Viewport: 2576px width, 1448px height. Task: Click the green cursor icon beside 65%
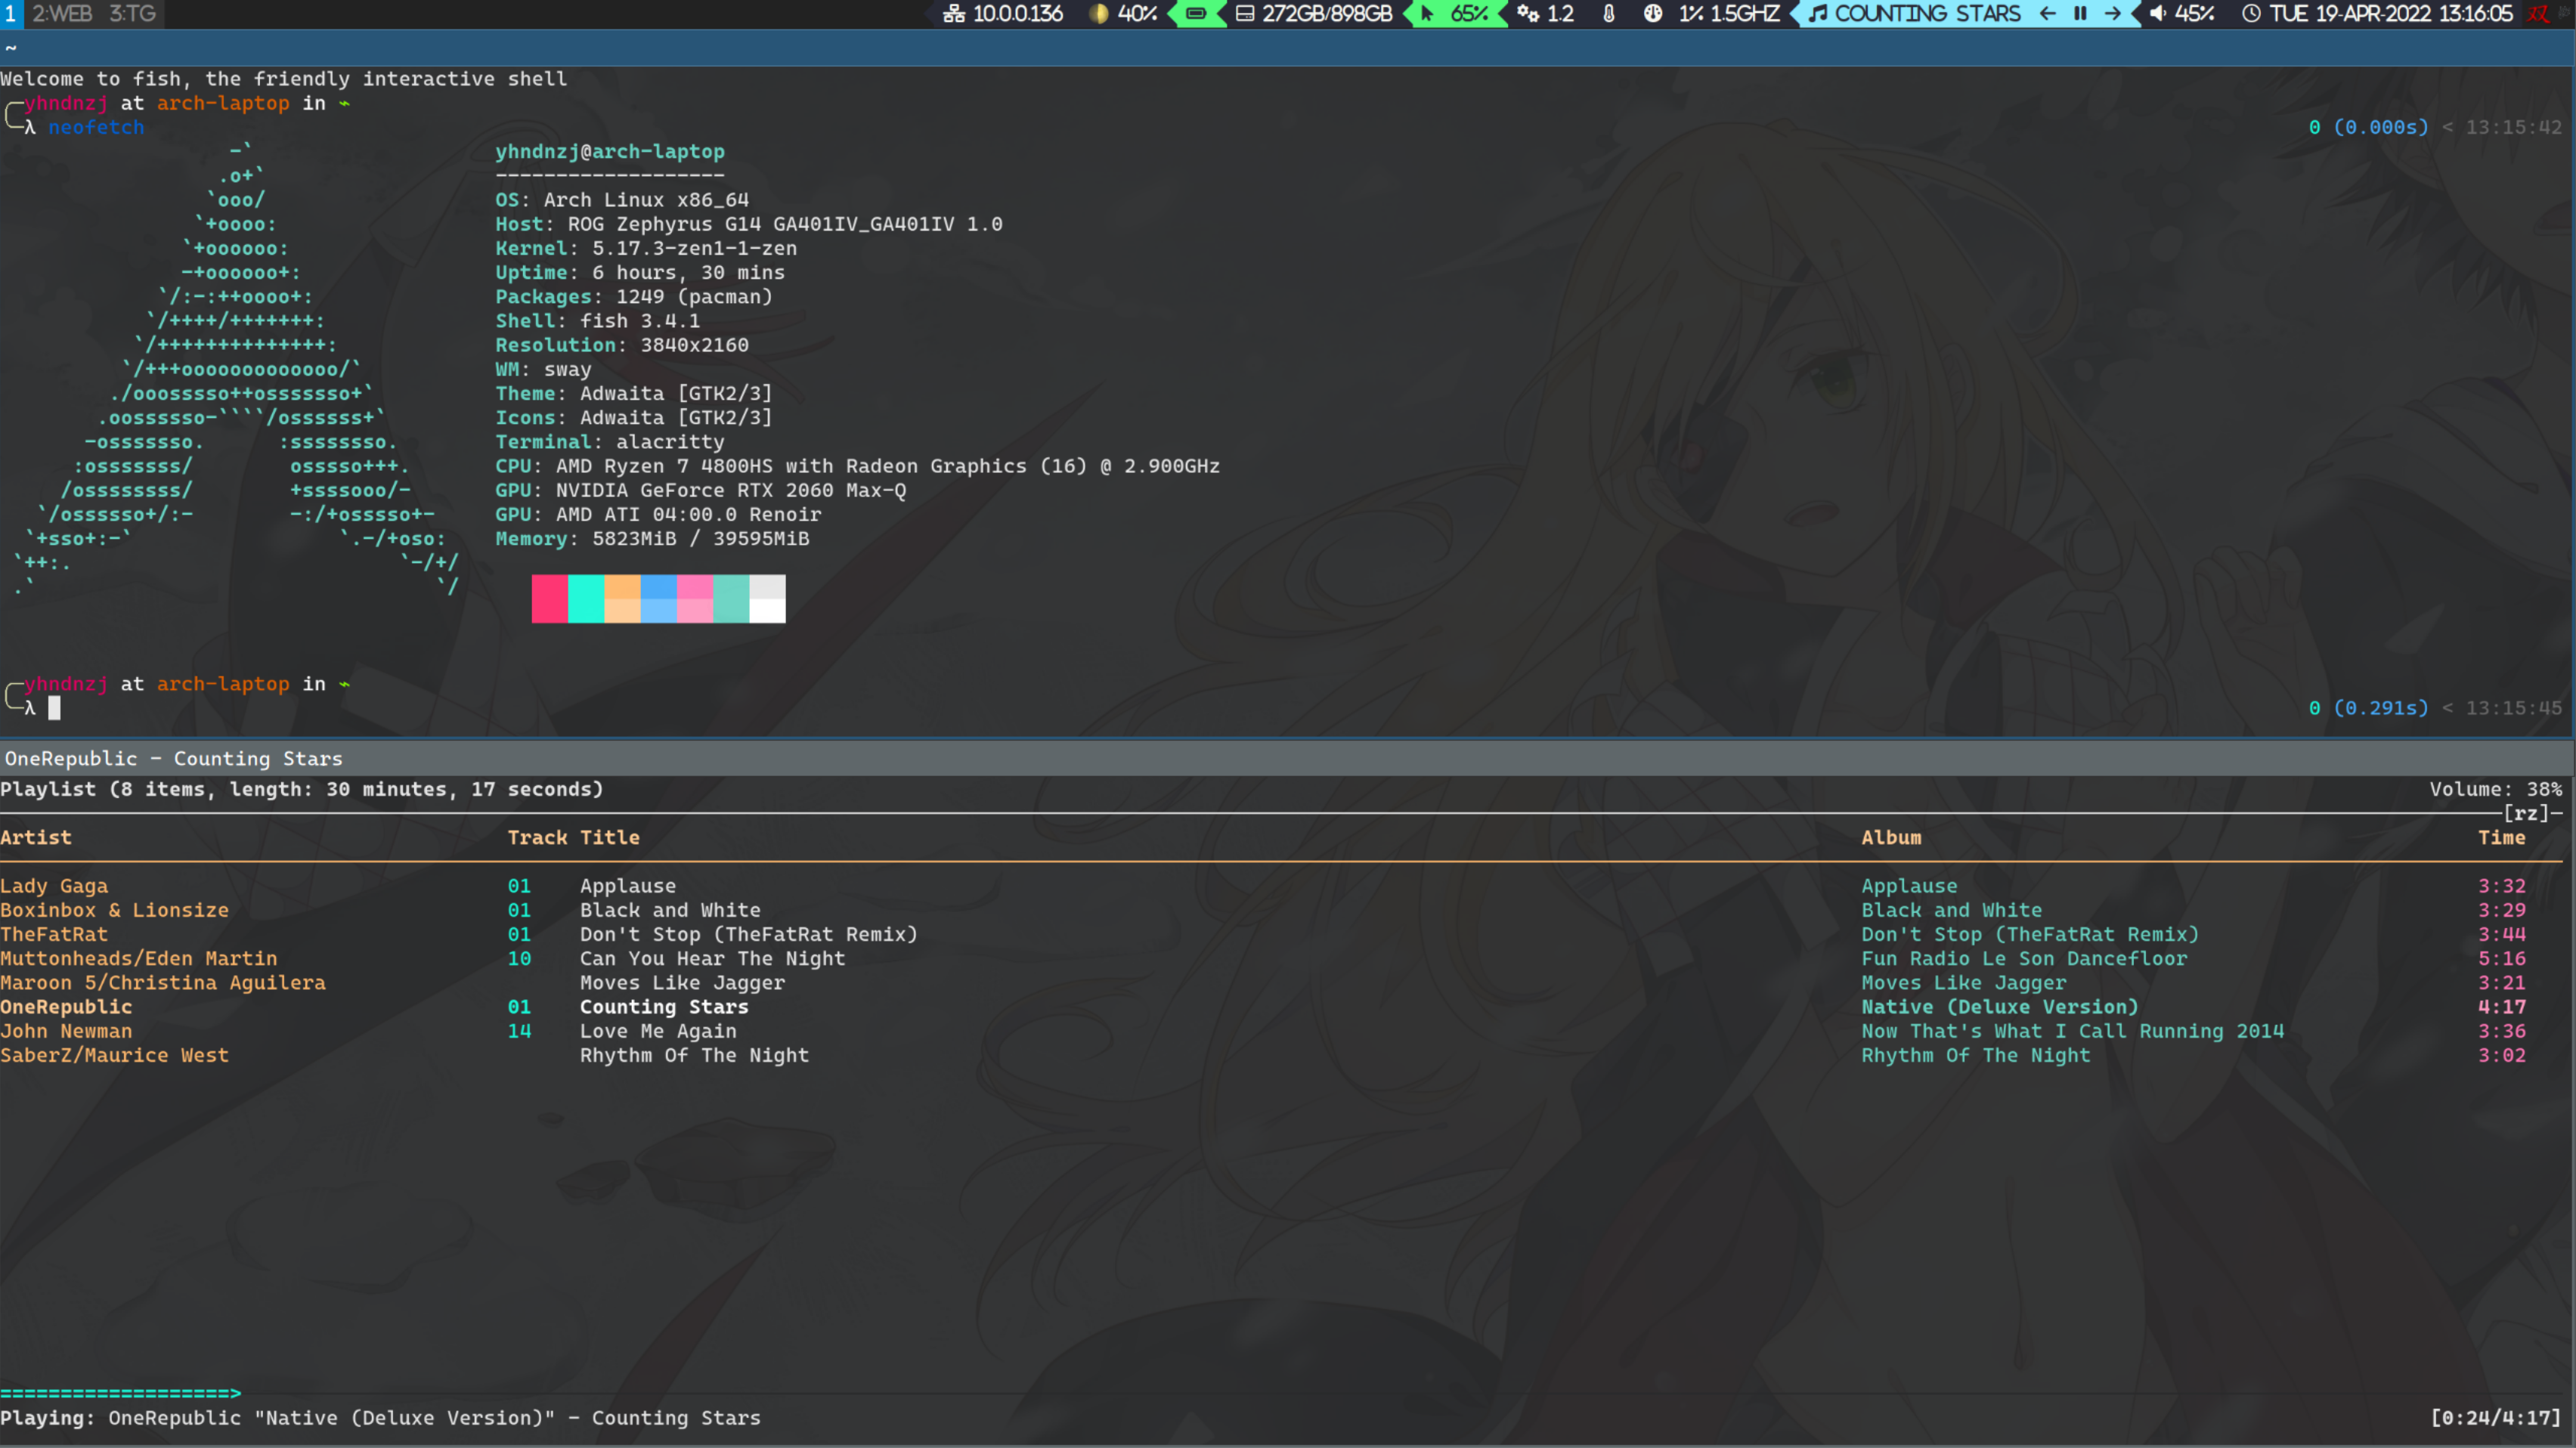coord(1427,14)
